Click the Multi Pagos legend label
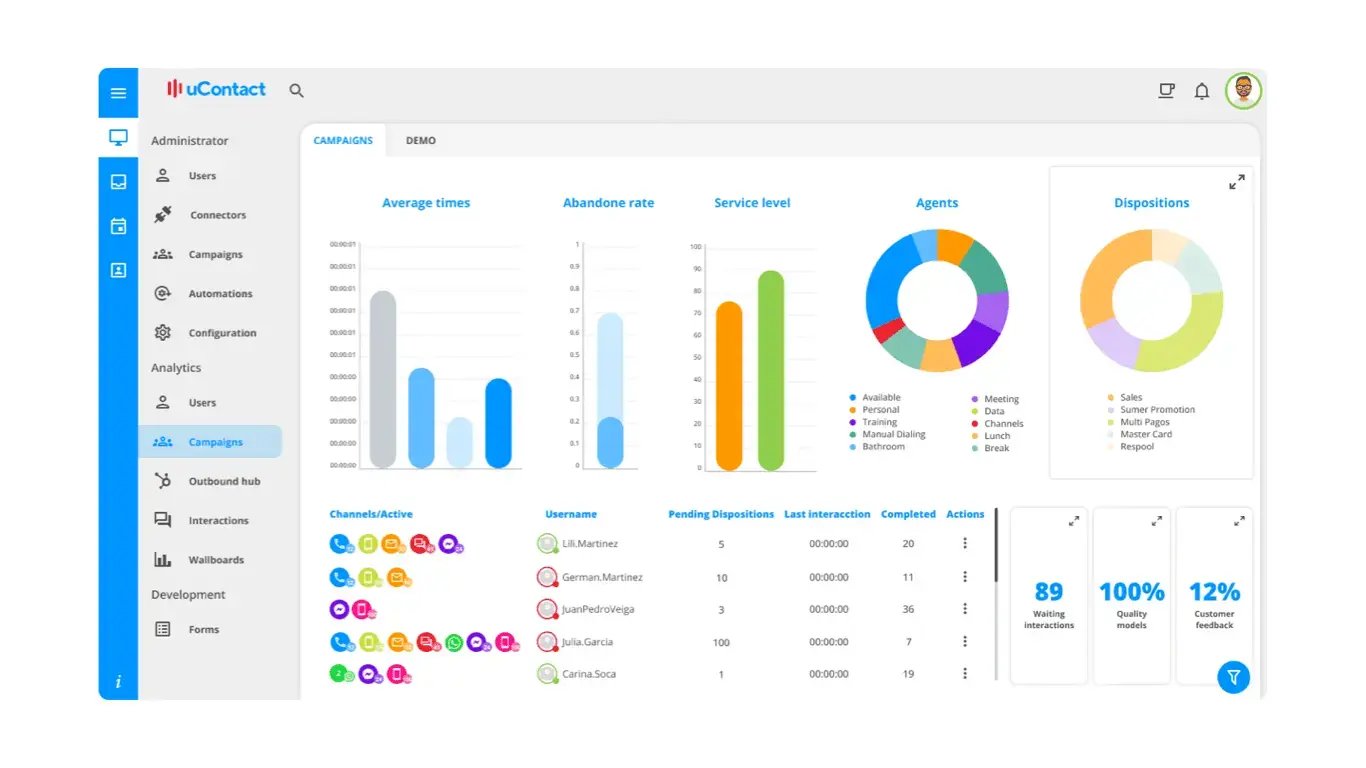Image resolution: width=1366 pixels, height=768 pixels. point(1146,422)
